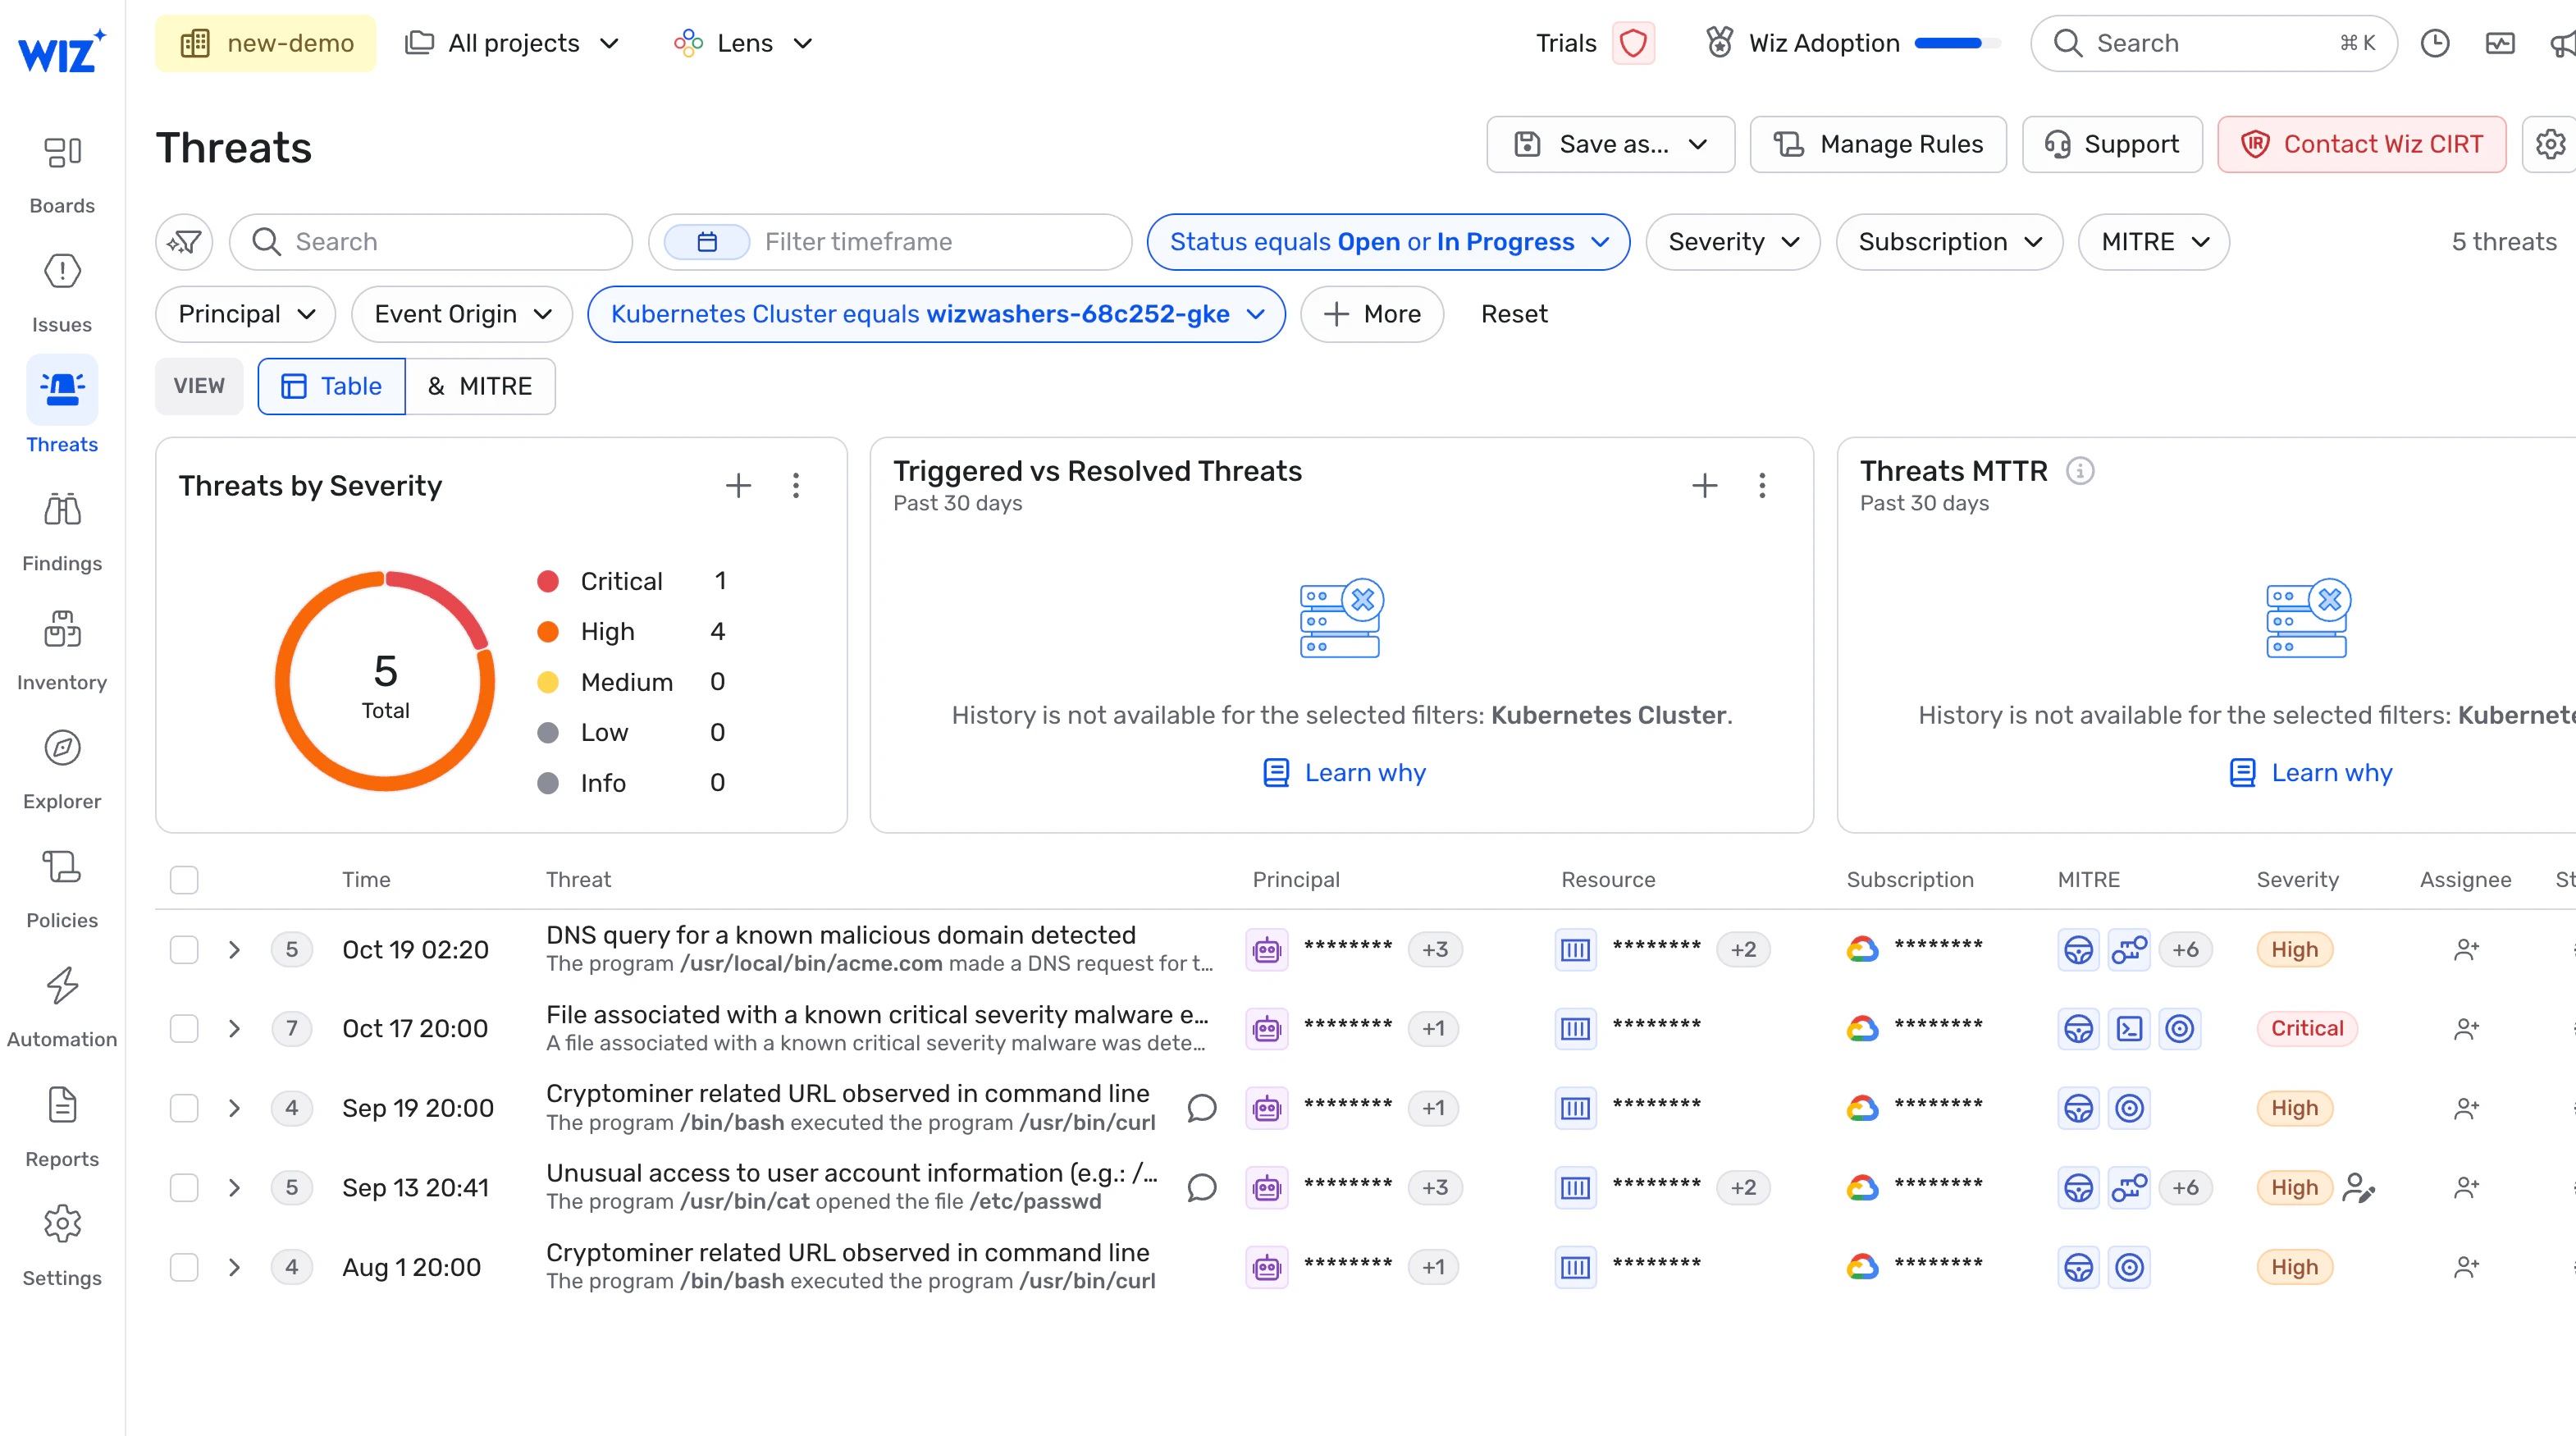The height and width of the screenshot is (1436, 2576).
Task: Open comments on Sep 19 cryptominer threat
Action: [x=1201, y=1108]
